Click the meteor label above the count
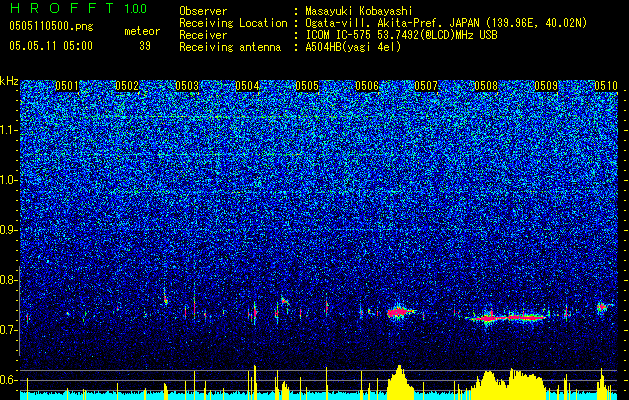This screenshot has width=629, height=400. (142, 31)
